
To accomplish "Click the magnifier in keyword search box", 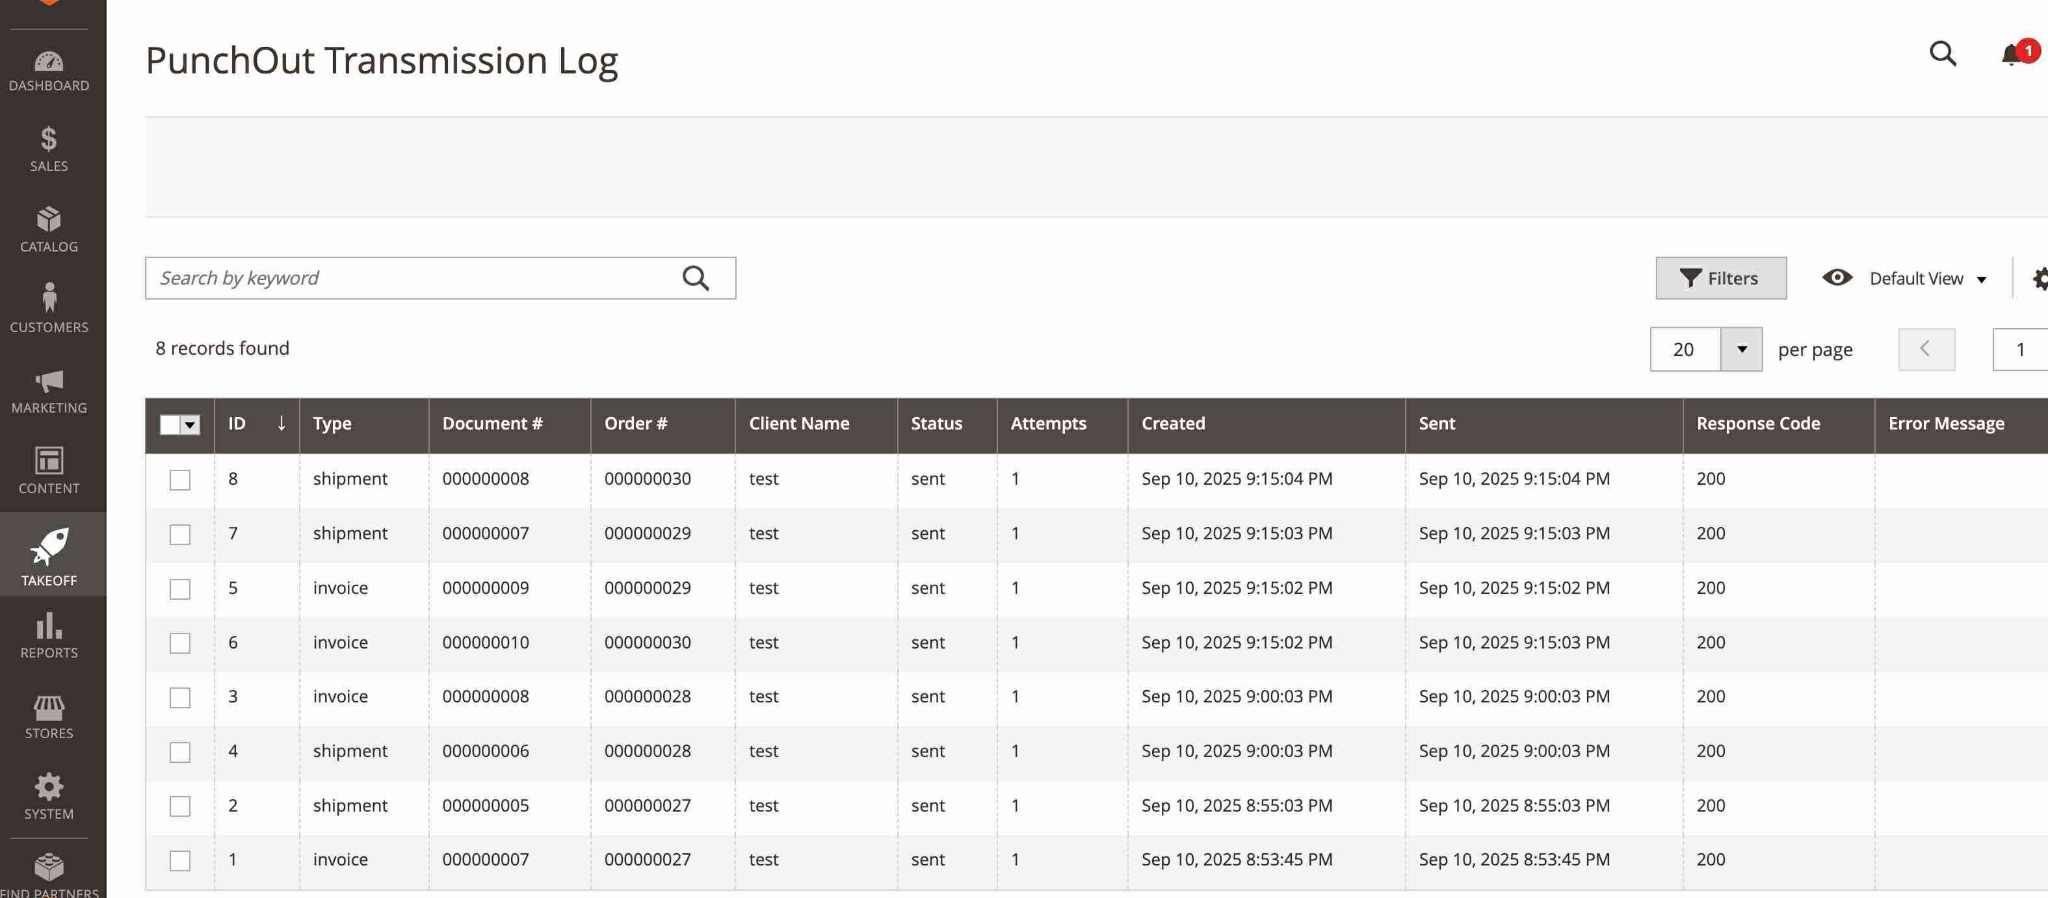I will (x=696, y=278).
